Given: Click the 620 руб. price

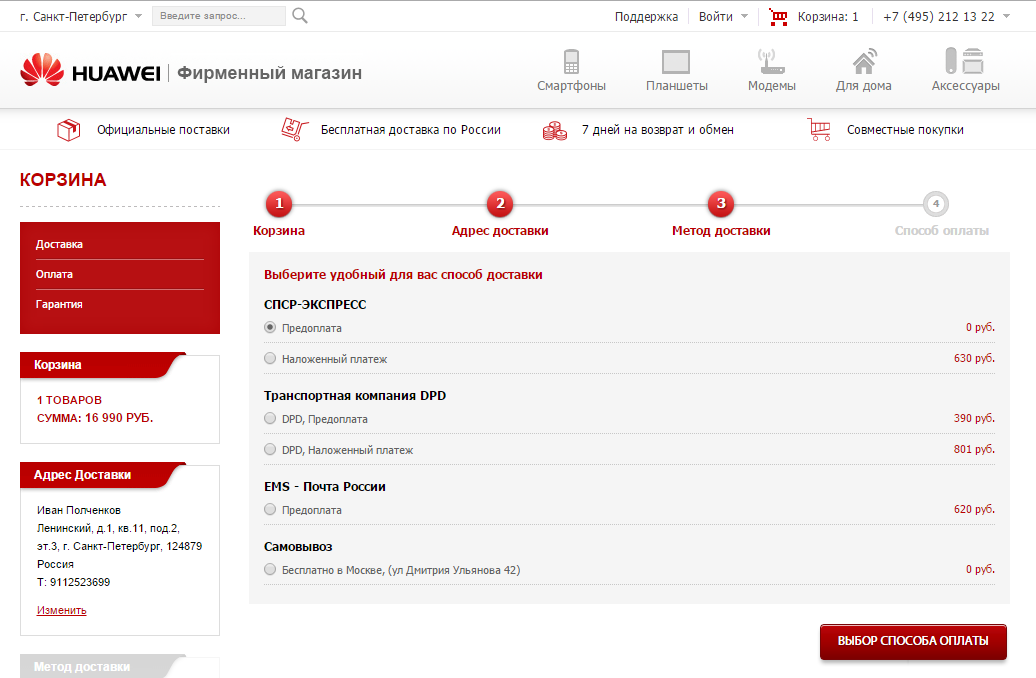Looking at the screenshot, I should pyautogui.click(x=974, y=509).
